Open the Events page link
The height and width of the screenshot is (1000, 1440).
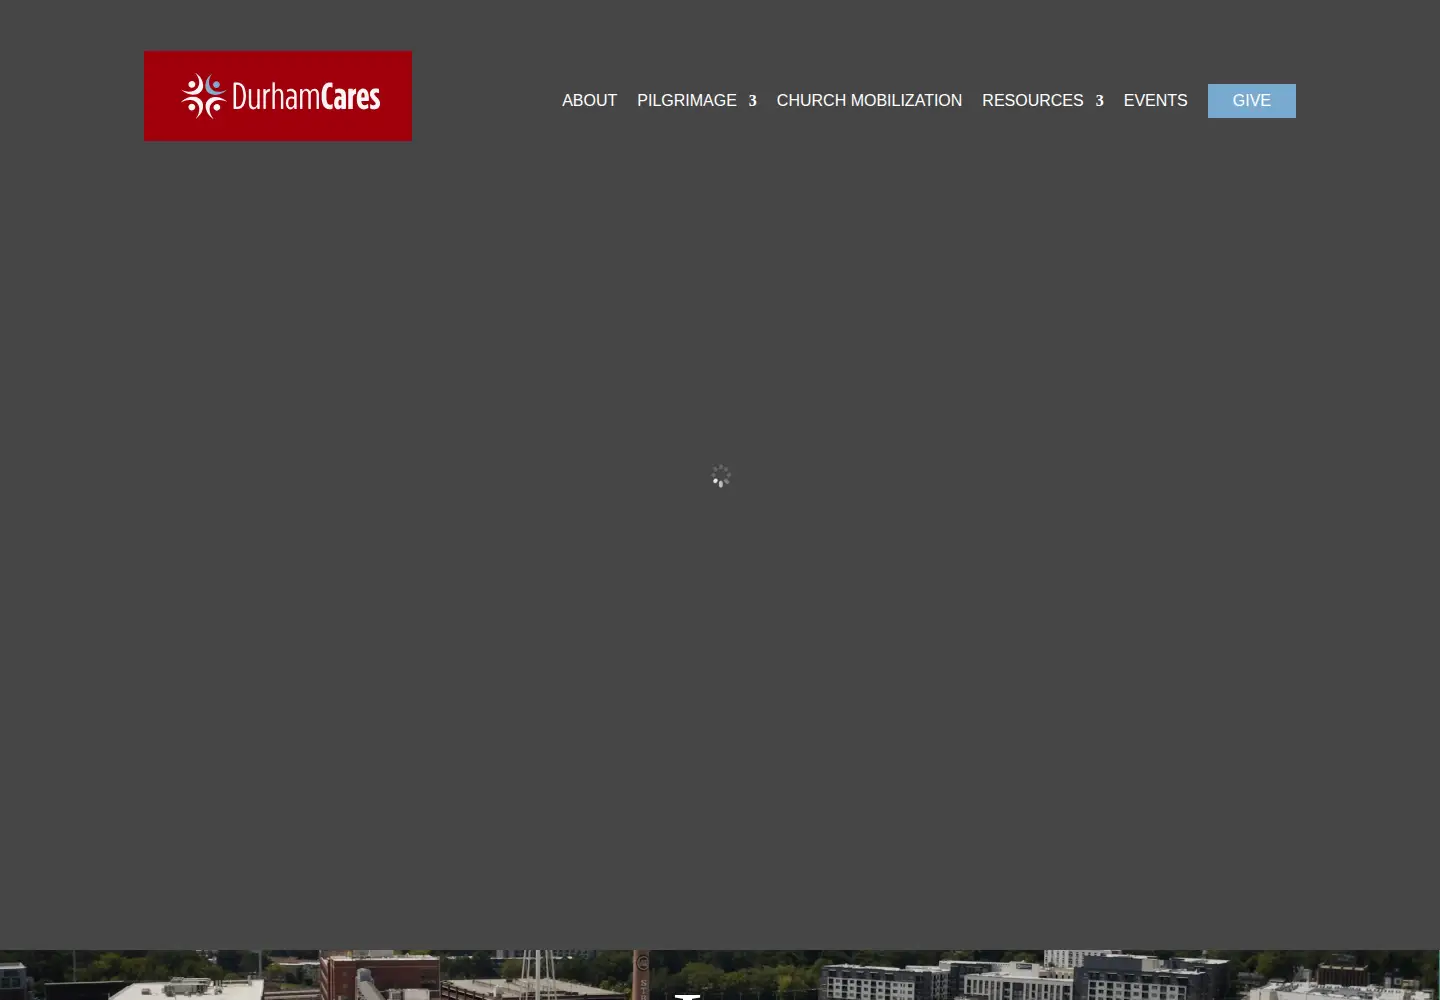tap(1155, 101)
